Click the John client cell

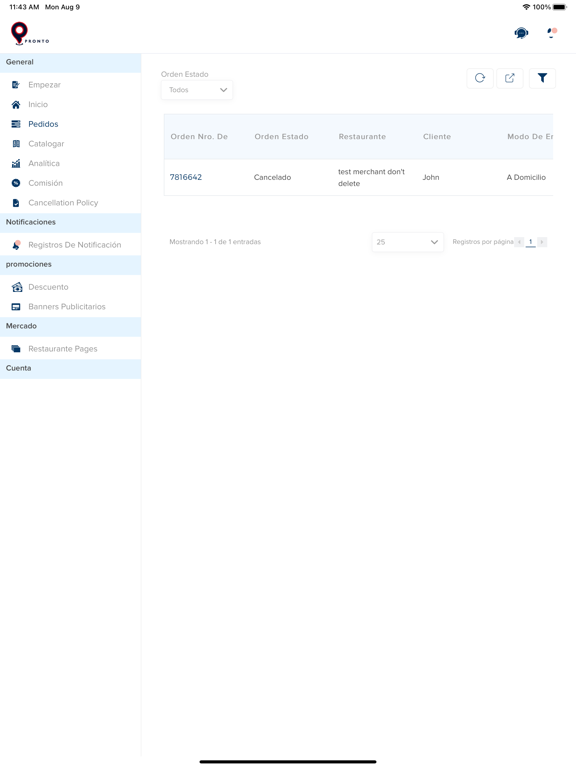[431, 177]
